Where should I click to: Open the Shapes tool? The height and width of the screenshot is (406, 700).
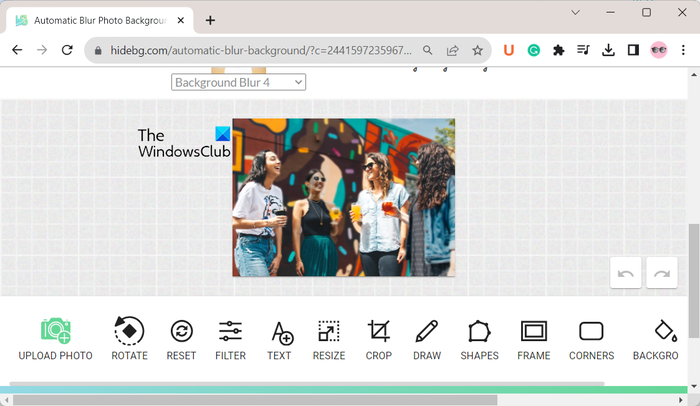(x=479, y=332)
